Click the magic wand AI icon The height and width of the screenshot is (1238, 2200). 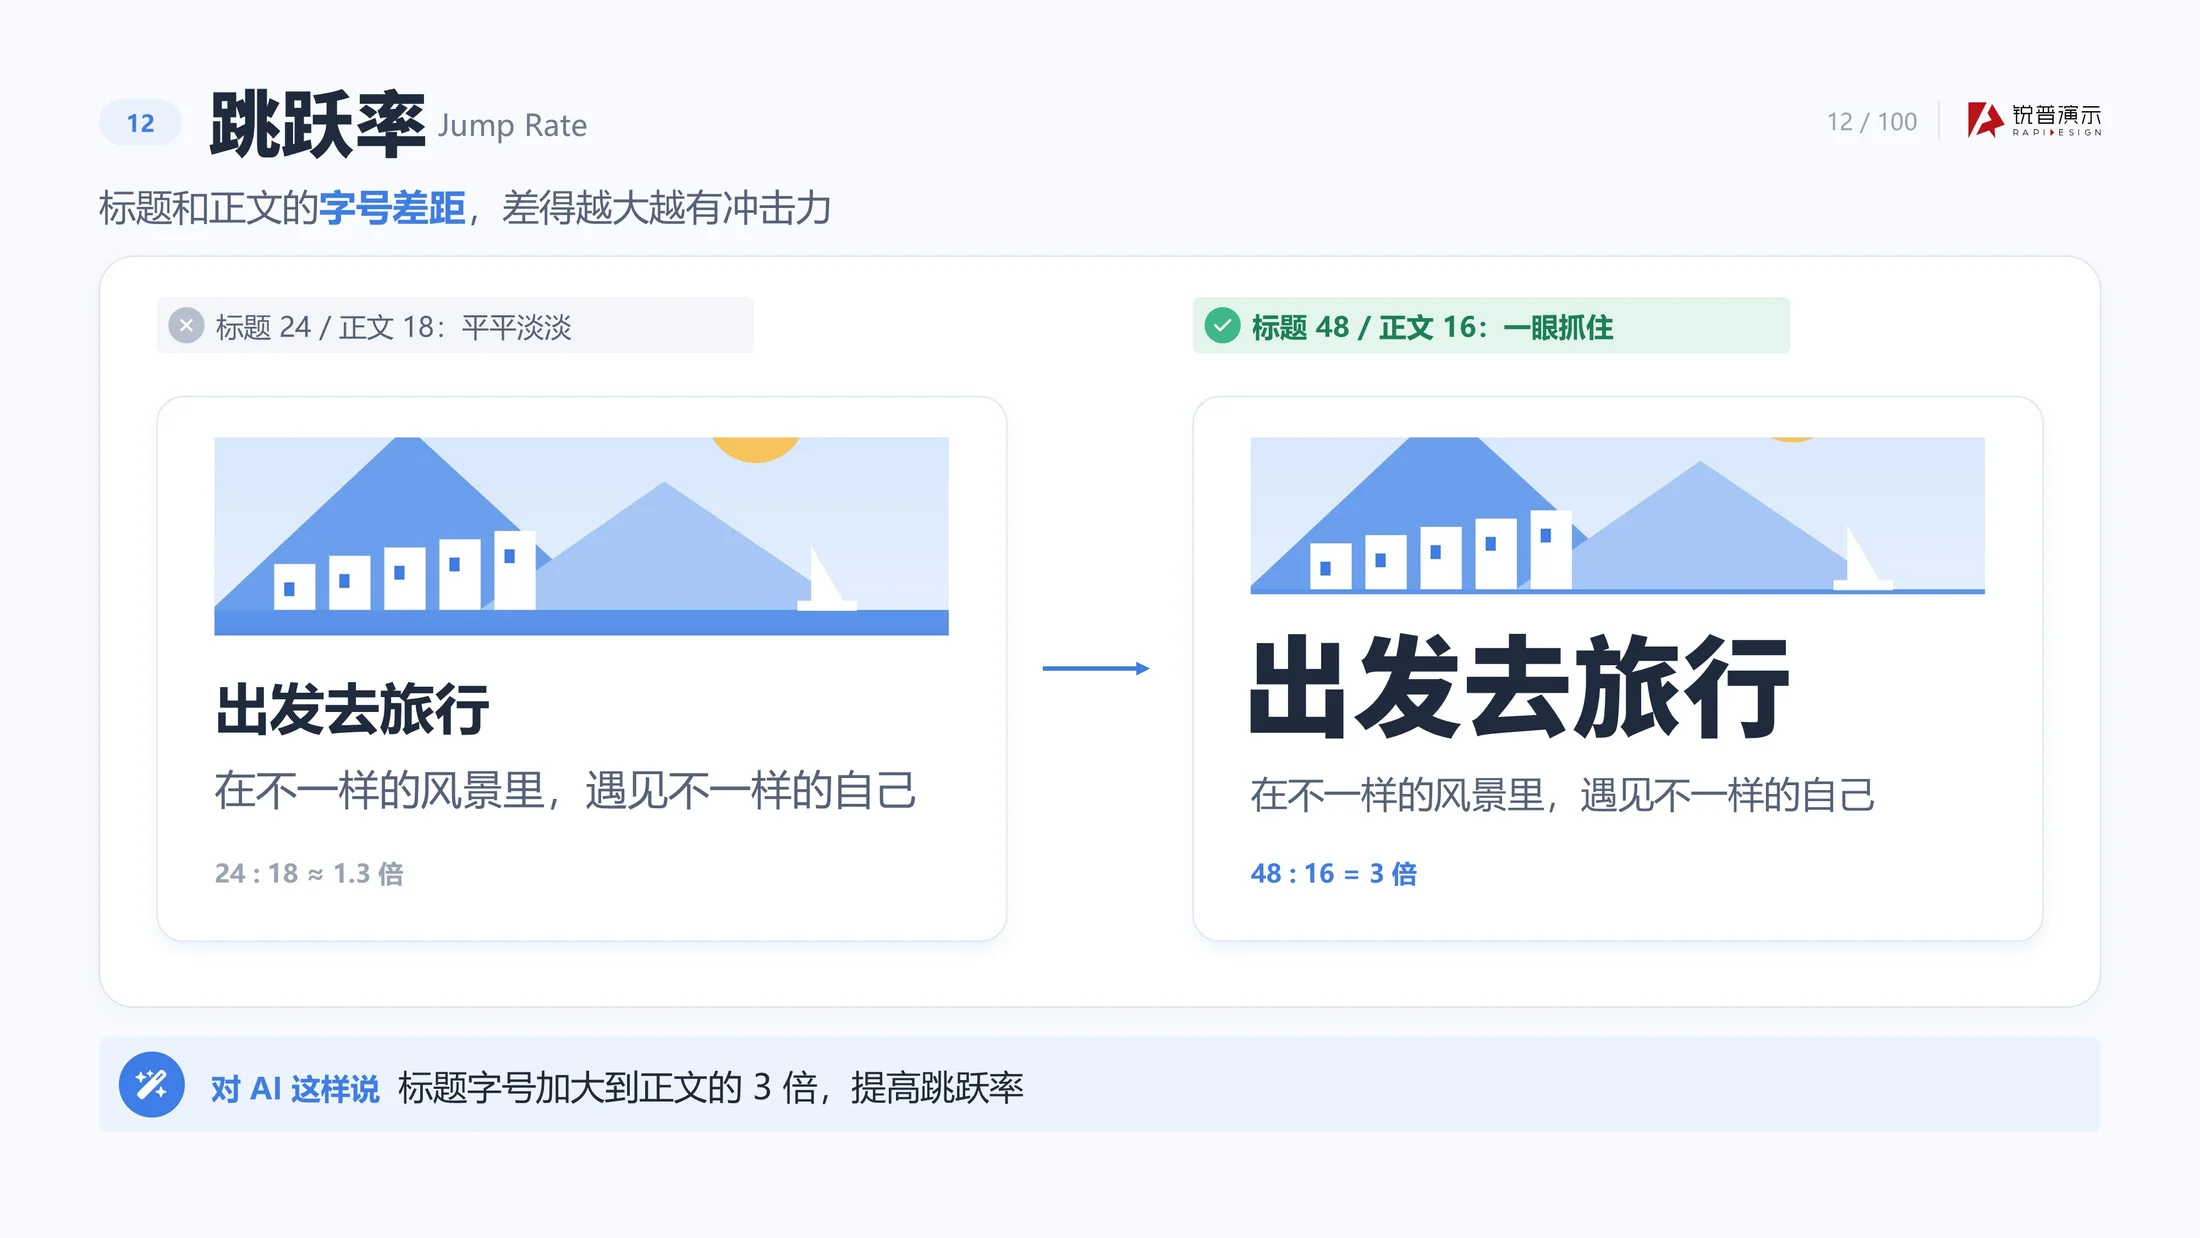[151, 1085]
